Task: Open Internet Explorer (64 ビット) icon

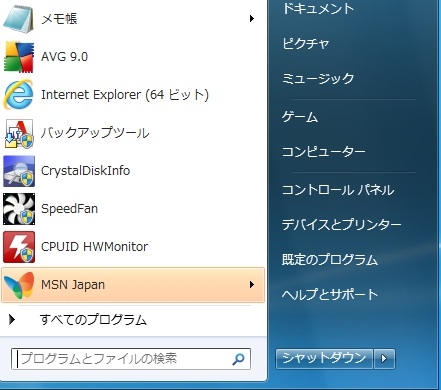Action: pyautogui.click(x=19, y=95)
